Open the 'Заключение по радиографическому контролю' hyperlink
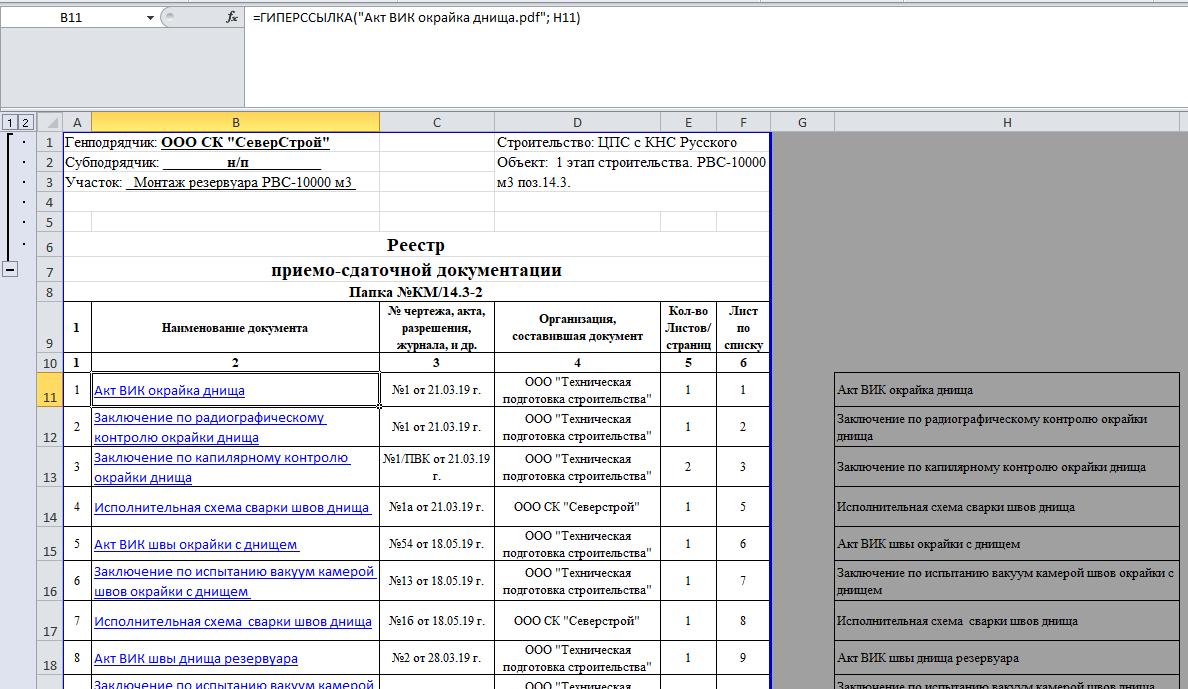1188x689 pixels. point(210,427)
